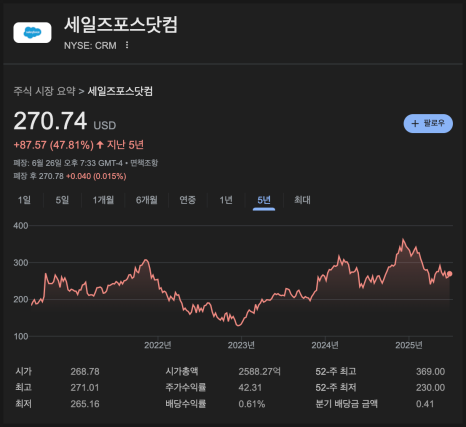The height and width of the screenshot is (427, 466).
Task: Click the 시가총액 value 2588.27억
Action: [259, 372]
